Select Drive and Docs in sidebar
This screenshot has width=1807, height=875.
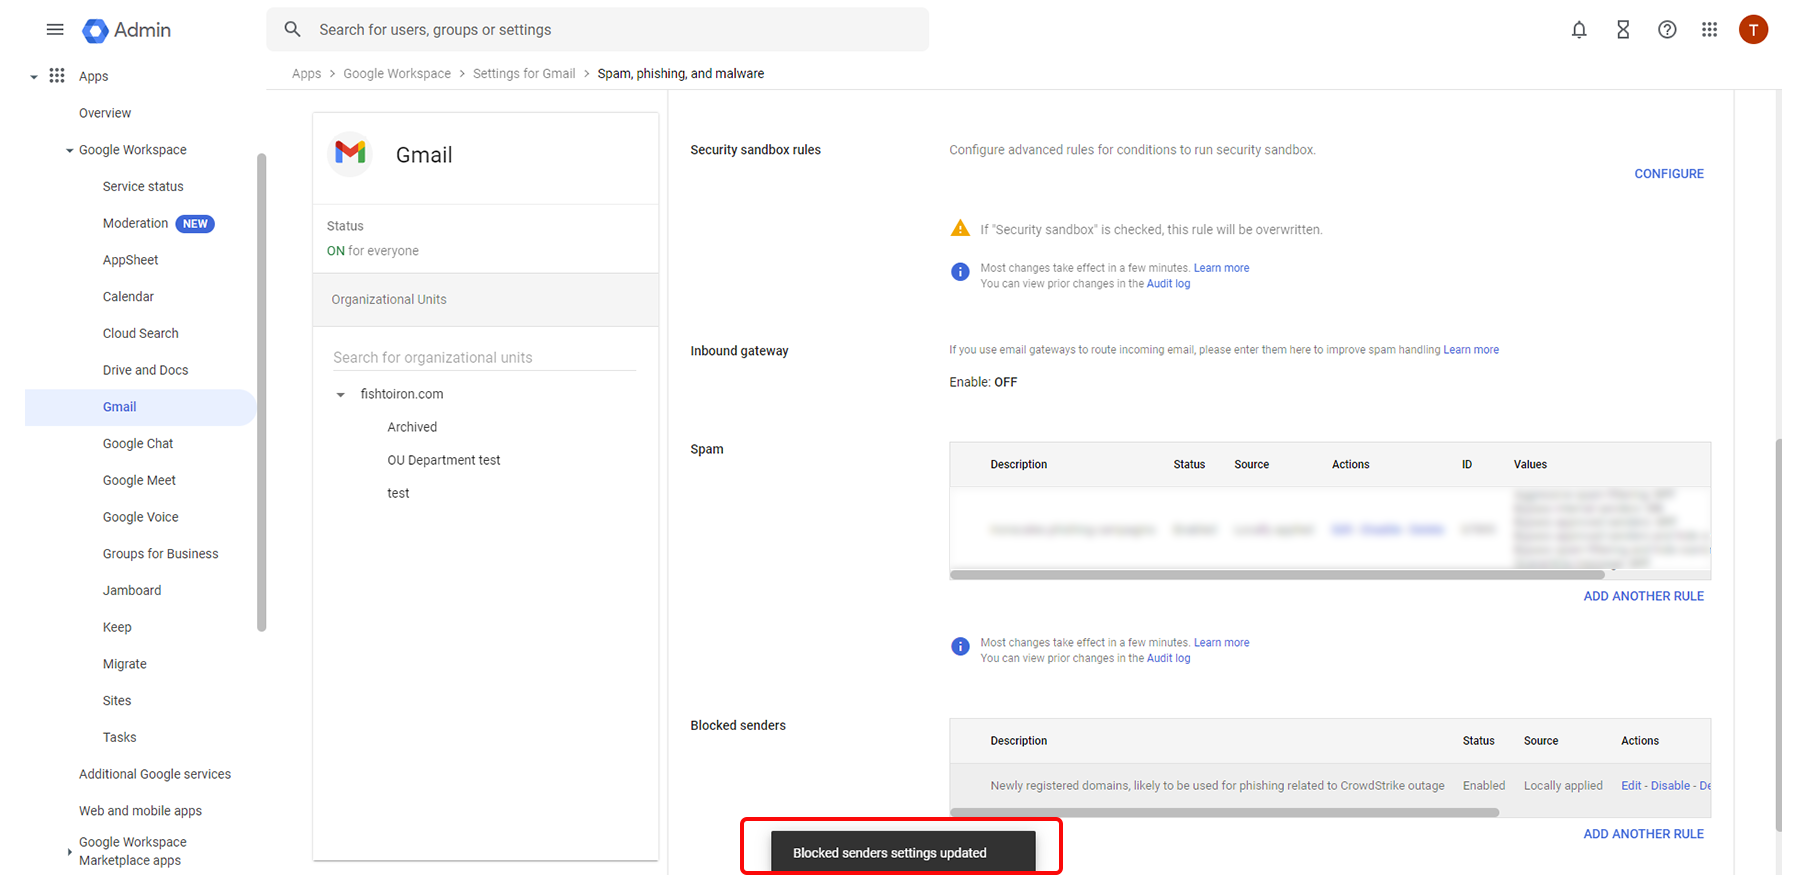145,370
